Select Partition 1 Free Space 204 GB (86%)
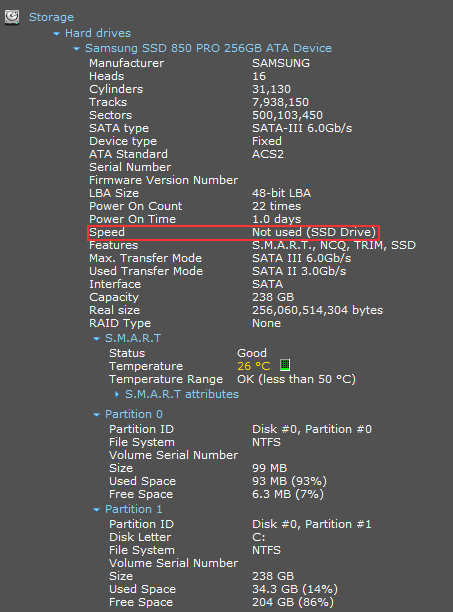Image resolution: width=453 pixels, height=612 pixels. [293, 602]
